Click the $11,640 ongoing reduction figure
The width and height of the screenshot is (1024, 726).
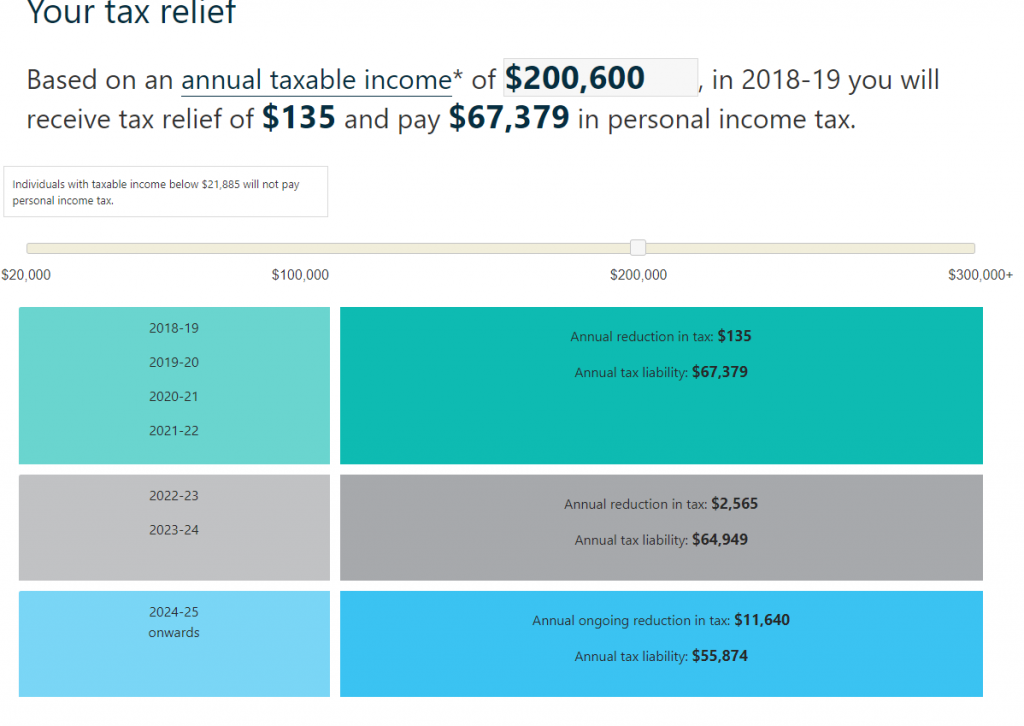point(762,620)
